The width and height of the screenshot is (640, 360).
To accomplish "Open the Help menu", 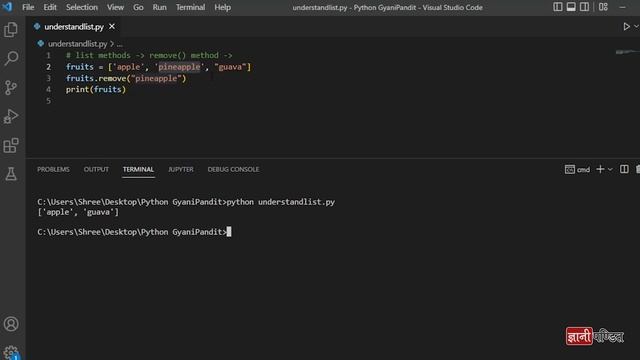I will (x=222, y=7).
